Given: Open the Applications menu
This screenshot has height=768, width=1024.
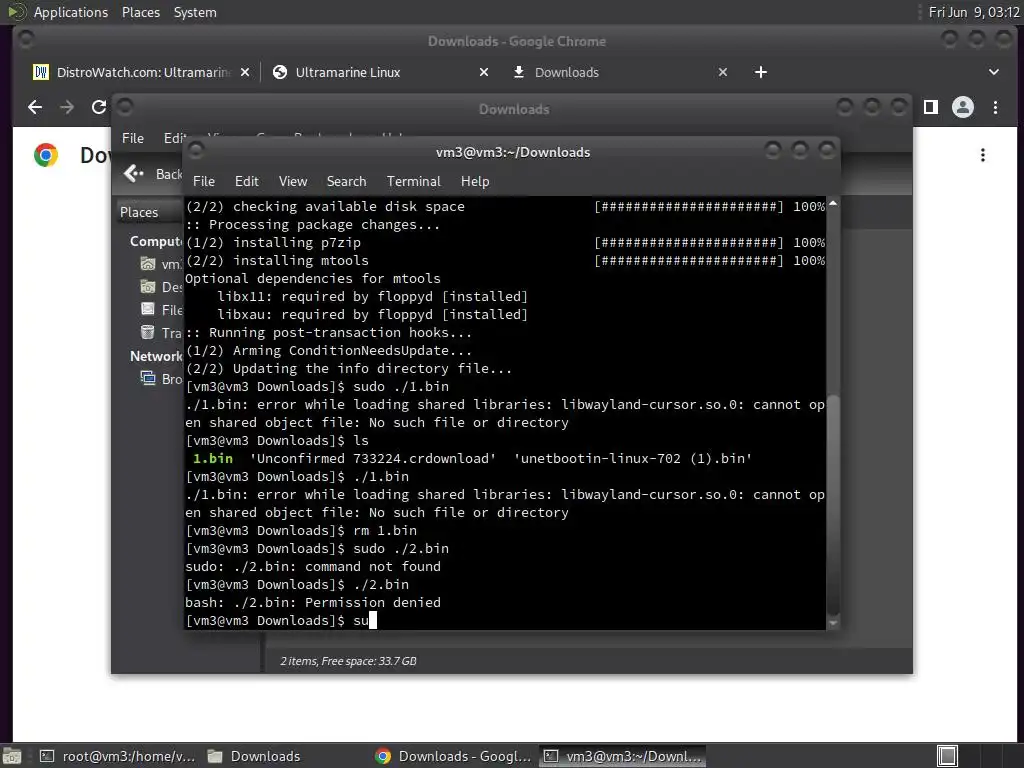Looking at the screenshot, I should [x=71, y=12].
